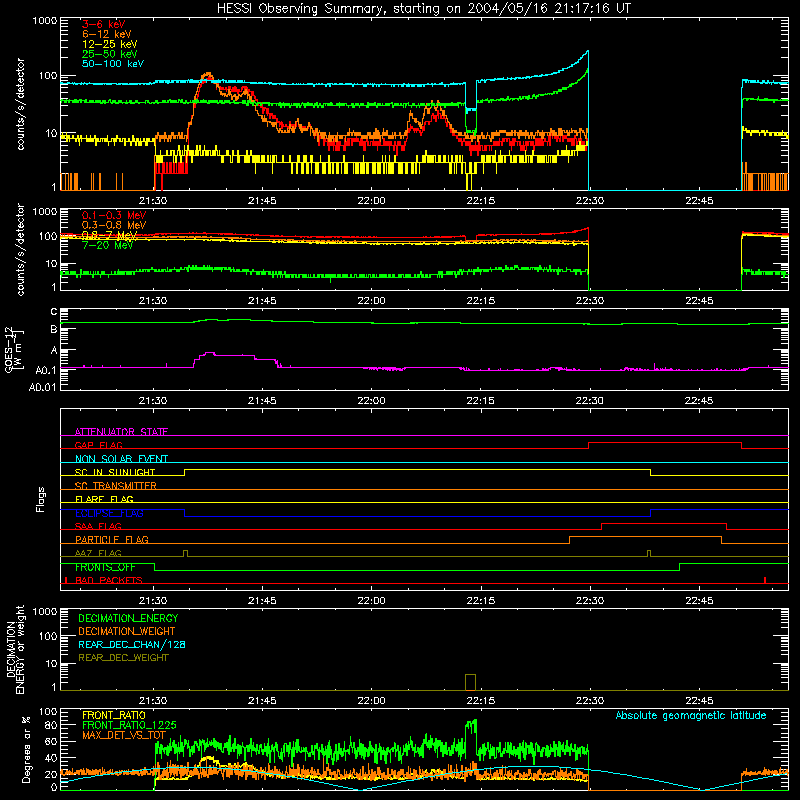The width and height of the screenshot is (800, 800).
Task: Click the 'GOES-12' vertical axis label
Action: (x=9, y=349)
